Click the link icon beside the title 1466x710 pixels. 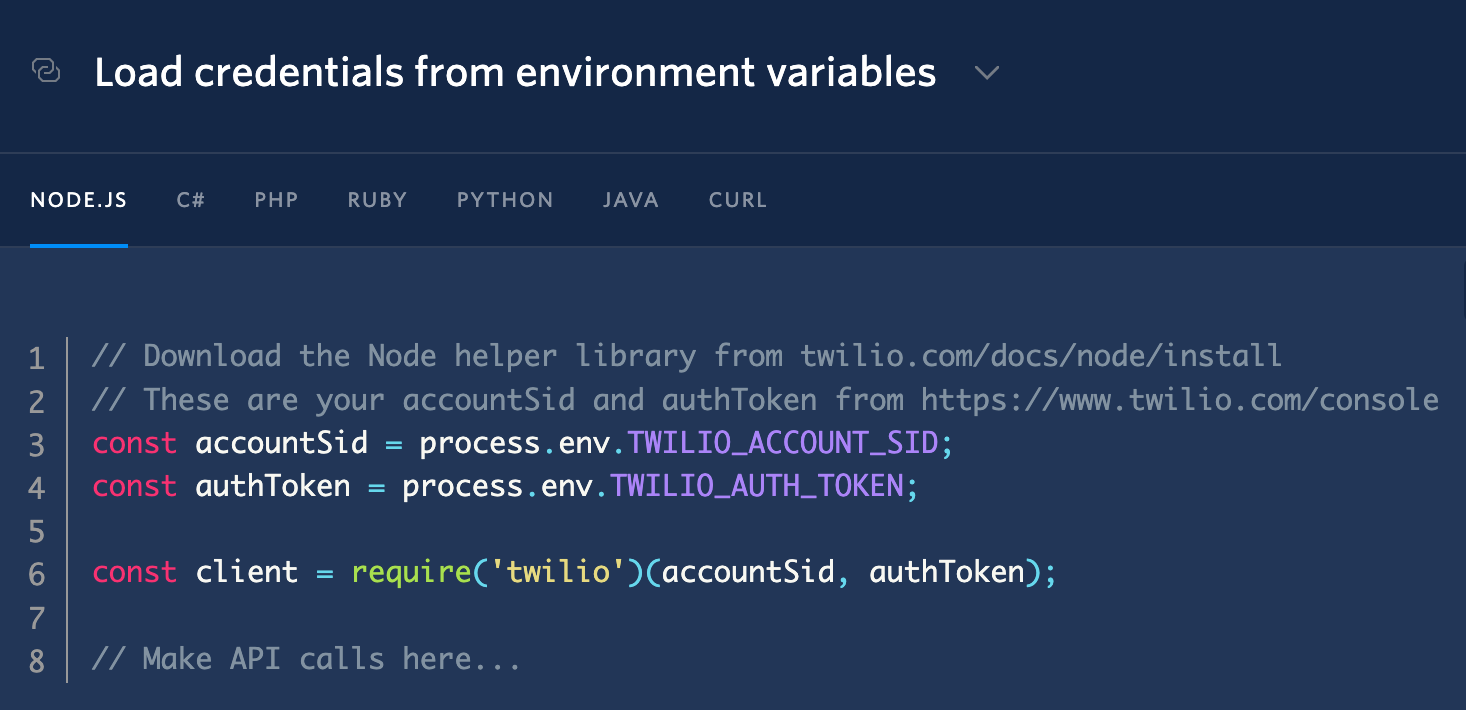pos(47,71)
